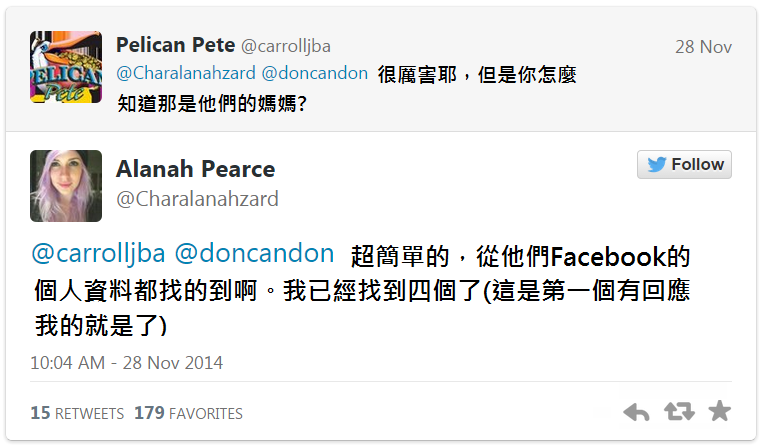The width and height of the screenshot is (763, 448).
Task: Retweet this tweet using retweet icon
Action: (679, 412)
